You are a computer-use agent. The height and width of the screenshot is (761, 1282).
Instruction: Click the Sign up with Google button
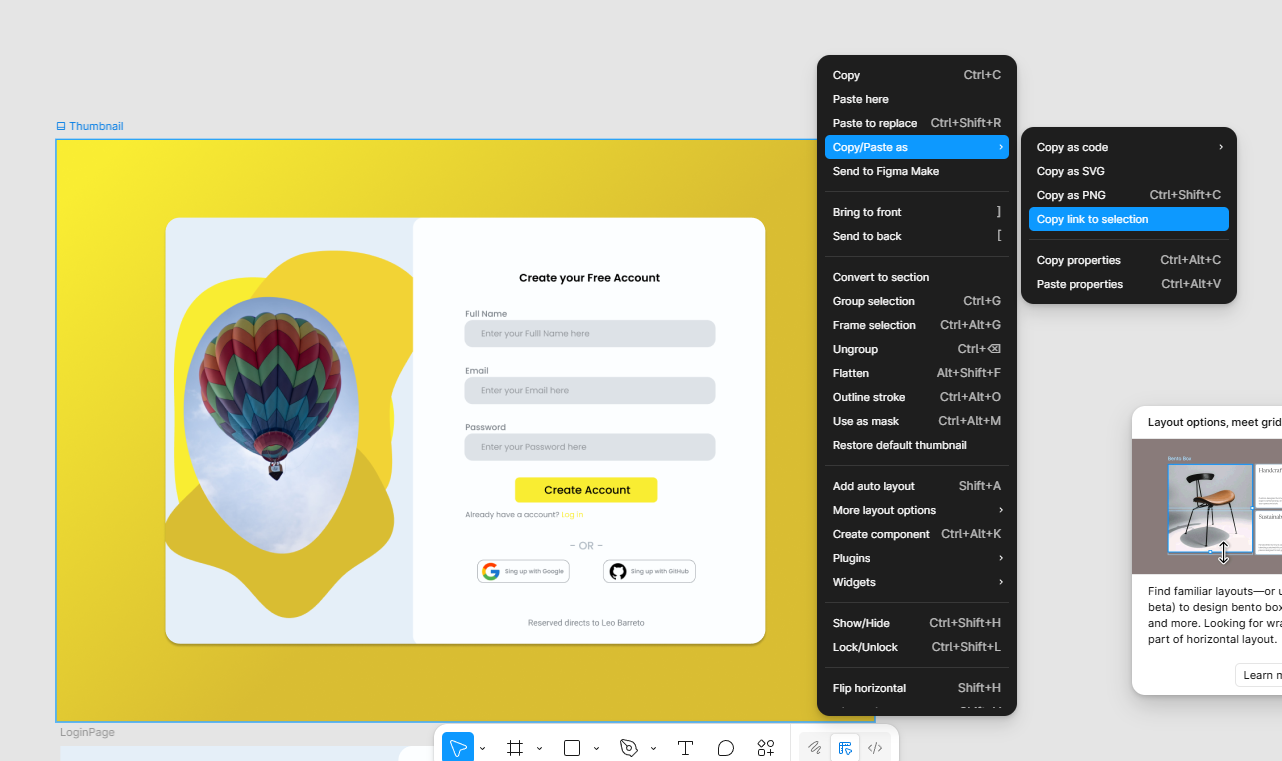pos(523,571)
